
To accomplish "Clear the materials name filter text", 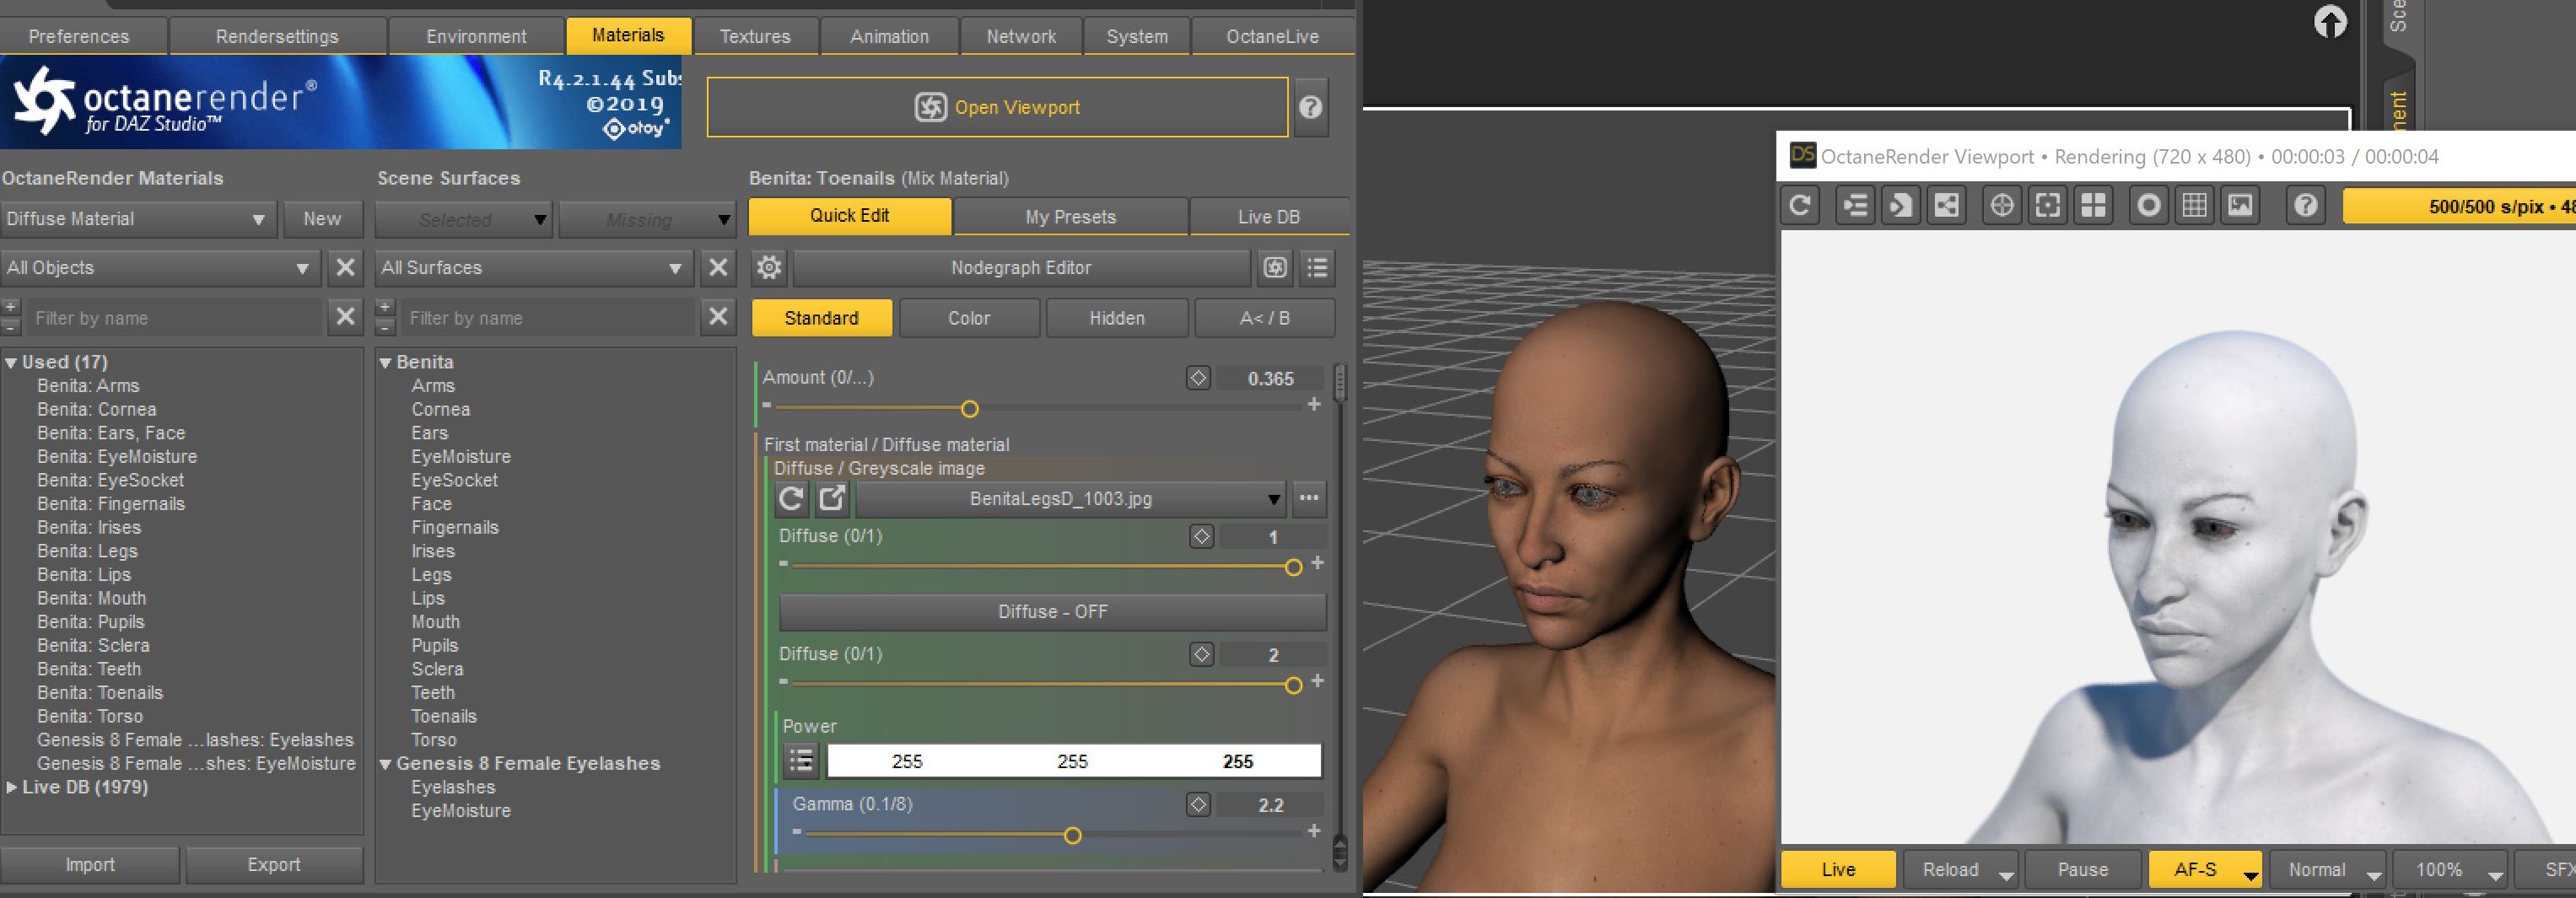I will tap(345, 317).
